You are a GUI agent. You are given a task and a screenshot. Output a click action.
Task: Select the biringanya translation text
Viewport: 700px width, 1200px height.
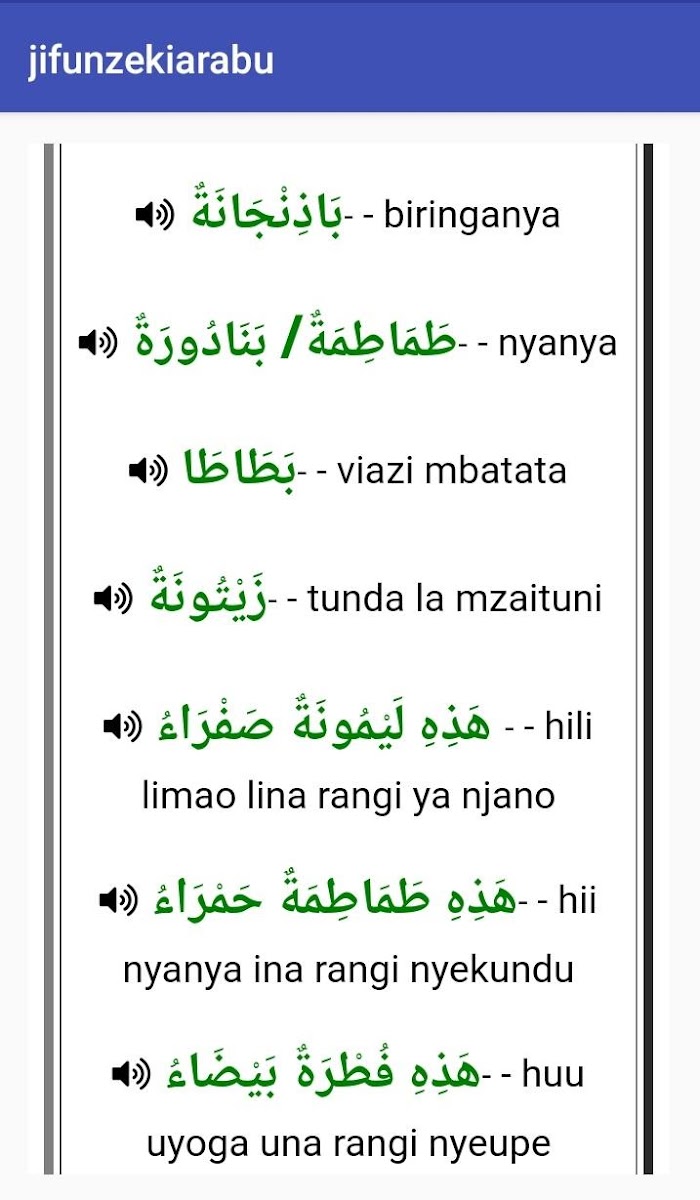coord(472,216)
